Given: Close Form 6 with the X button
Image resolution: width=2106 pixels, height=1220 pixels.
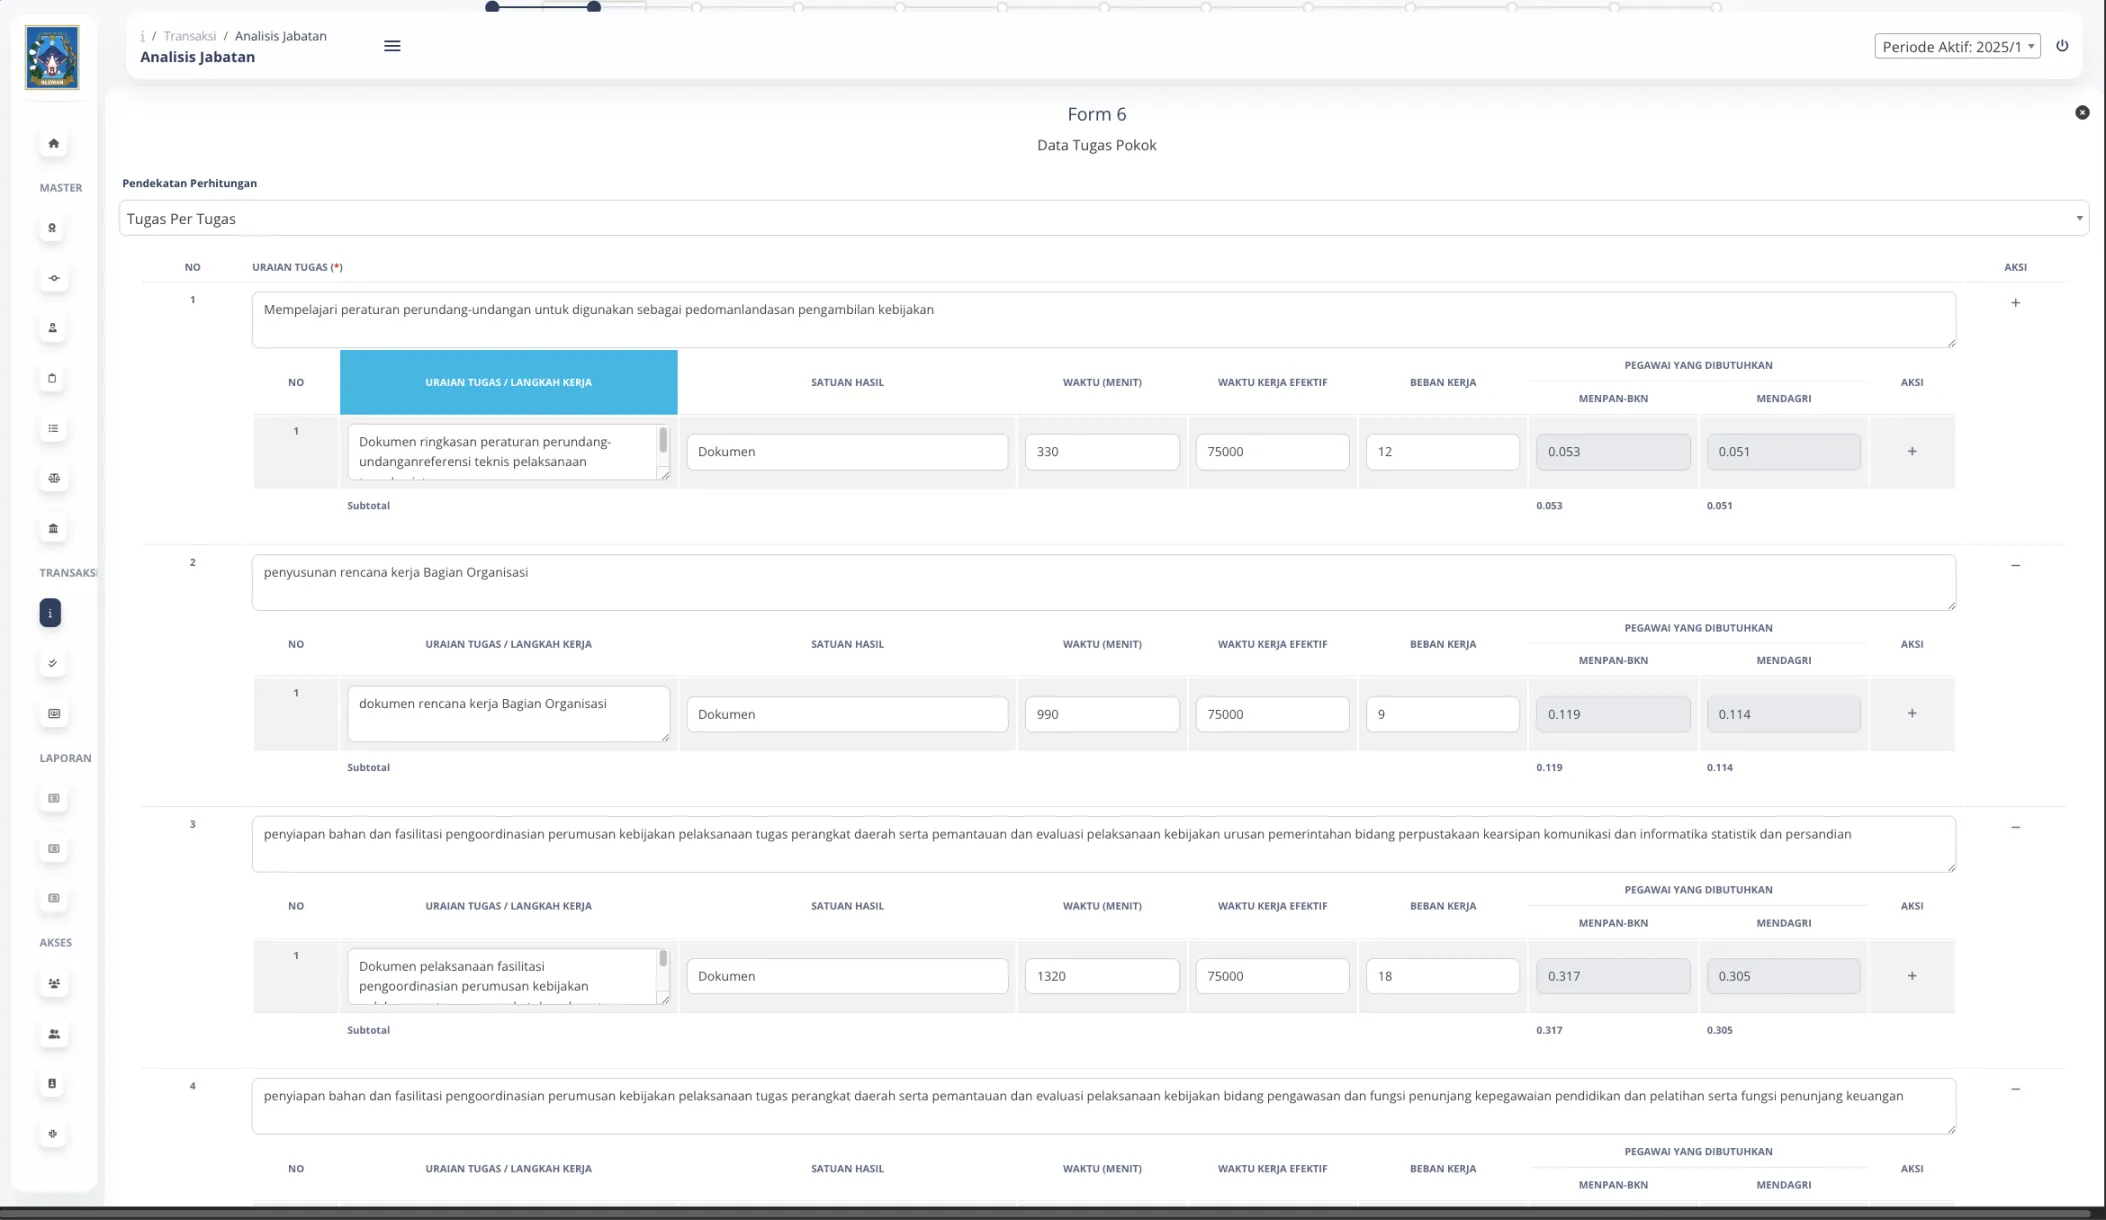Looking at the screenshot, I should coord(2082,113).
